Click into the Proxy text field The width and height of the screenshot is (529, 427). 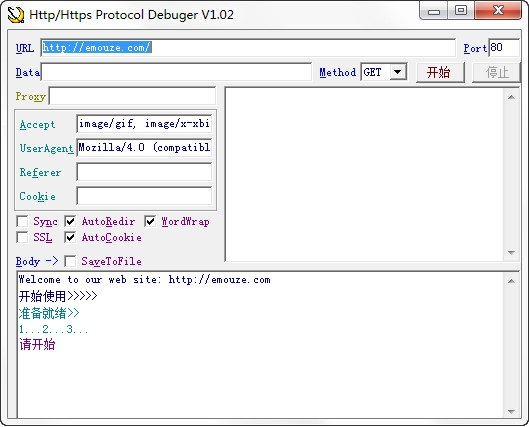coord(132,96)
